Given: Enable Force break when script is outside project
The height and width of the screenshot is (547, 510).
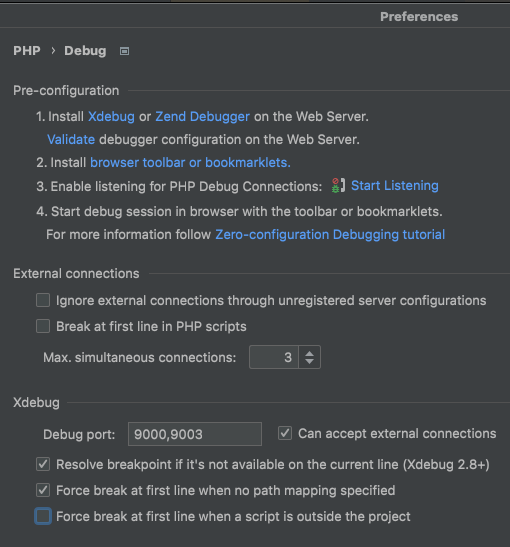Looking at the screenshot, I should (x=43, y=516).
